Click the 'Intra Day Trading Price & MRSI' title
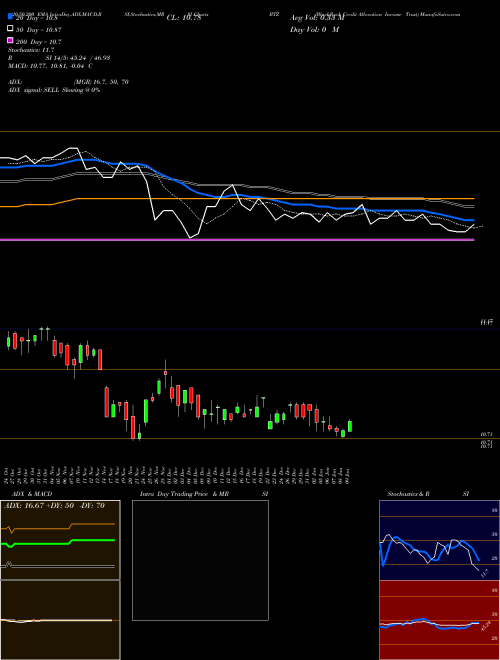Screen dimensions: 500x660 (x=204, y=494)
